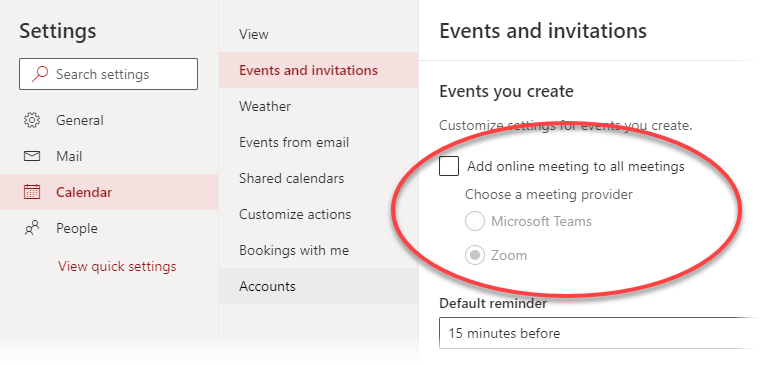Click the People contacts icon
765x366 pixels.
click(x=32, y=228)
